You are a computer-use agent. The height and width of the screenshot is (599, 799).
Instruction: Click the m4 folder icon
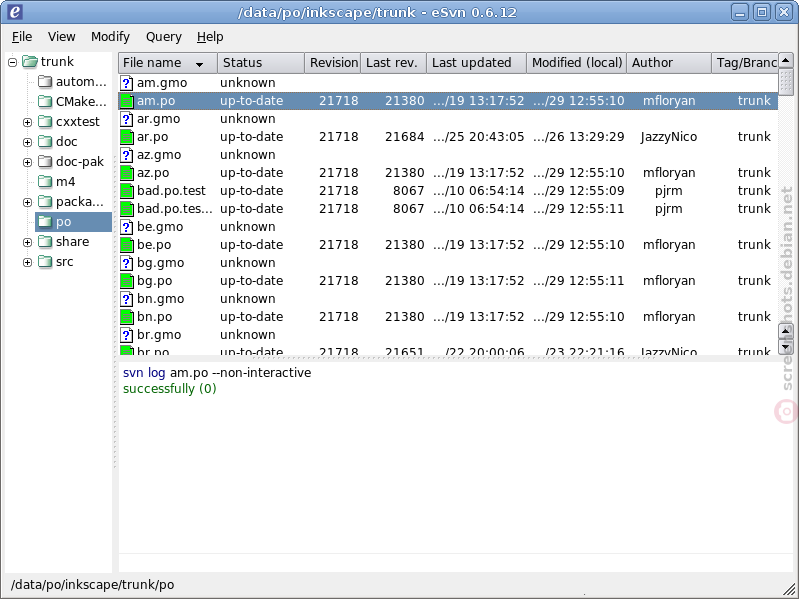(x=45, y=181)
